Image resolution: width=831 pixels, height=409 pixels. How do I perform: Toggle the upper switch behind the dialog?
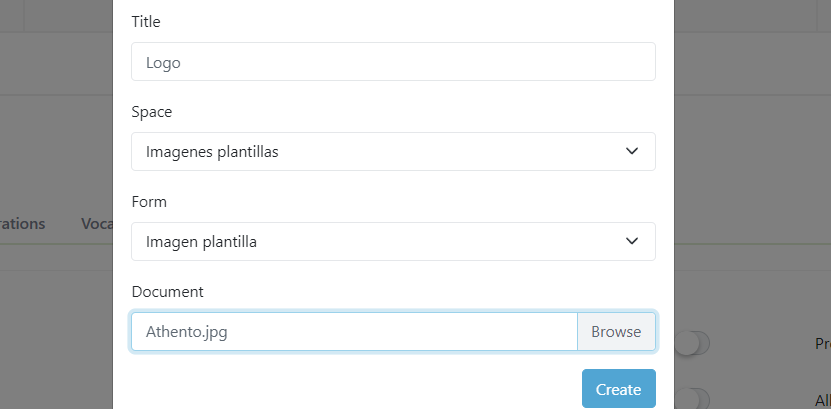tap(692, 343)
